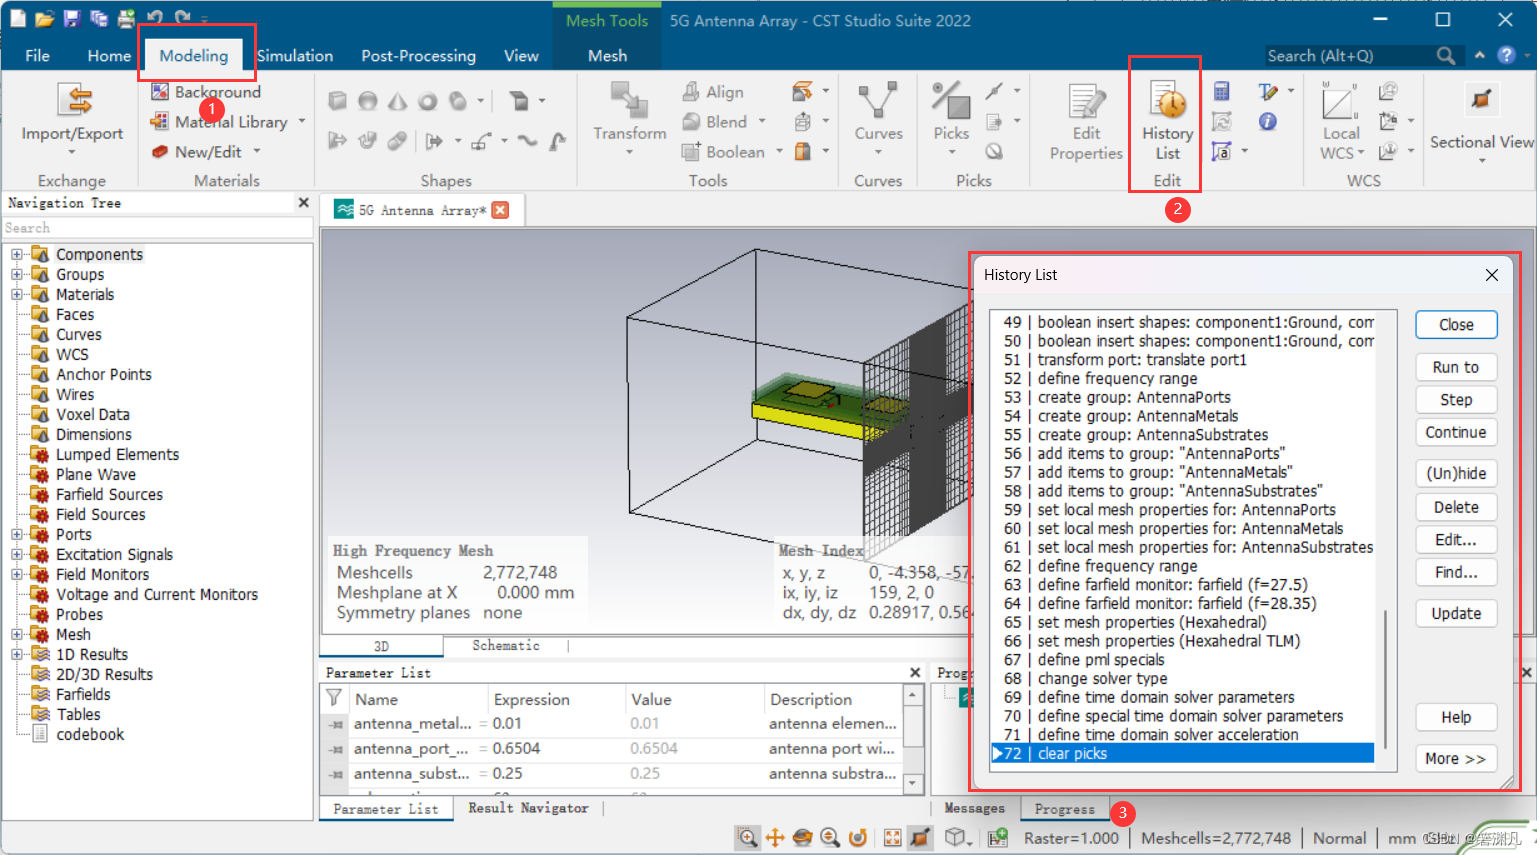
Task: Save the project from quick access toolbar
Action: click(71, 18)
